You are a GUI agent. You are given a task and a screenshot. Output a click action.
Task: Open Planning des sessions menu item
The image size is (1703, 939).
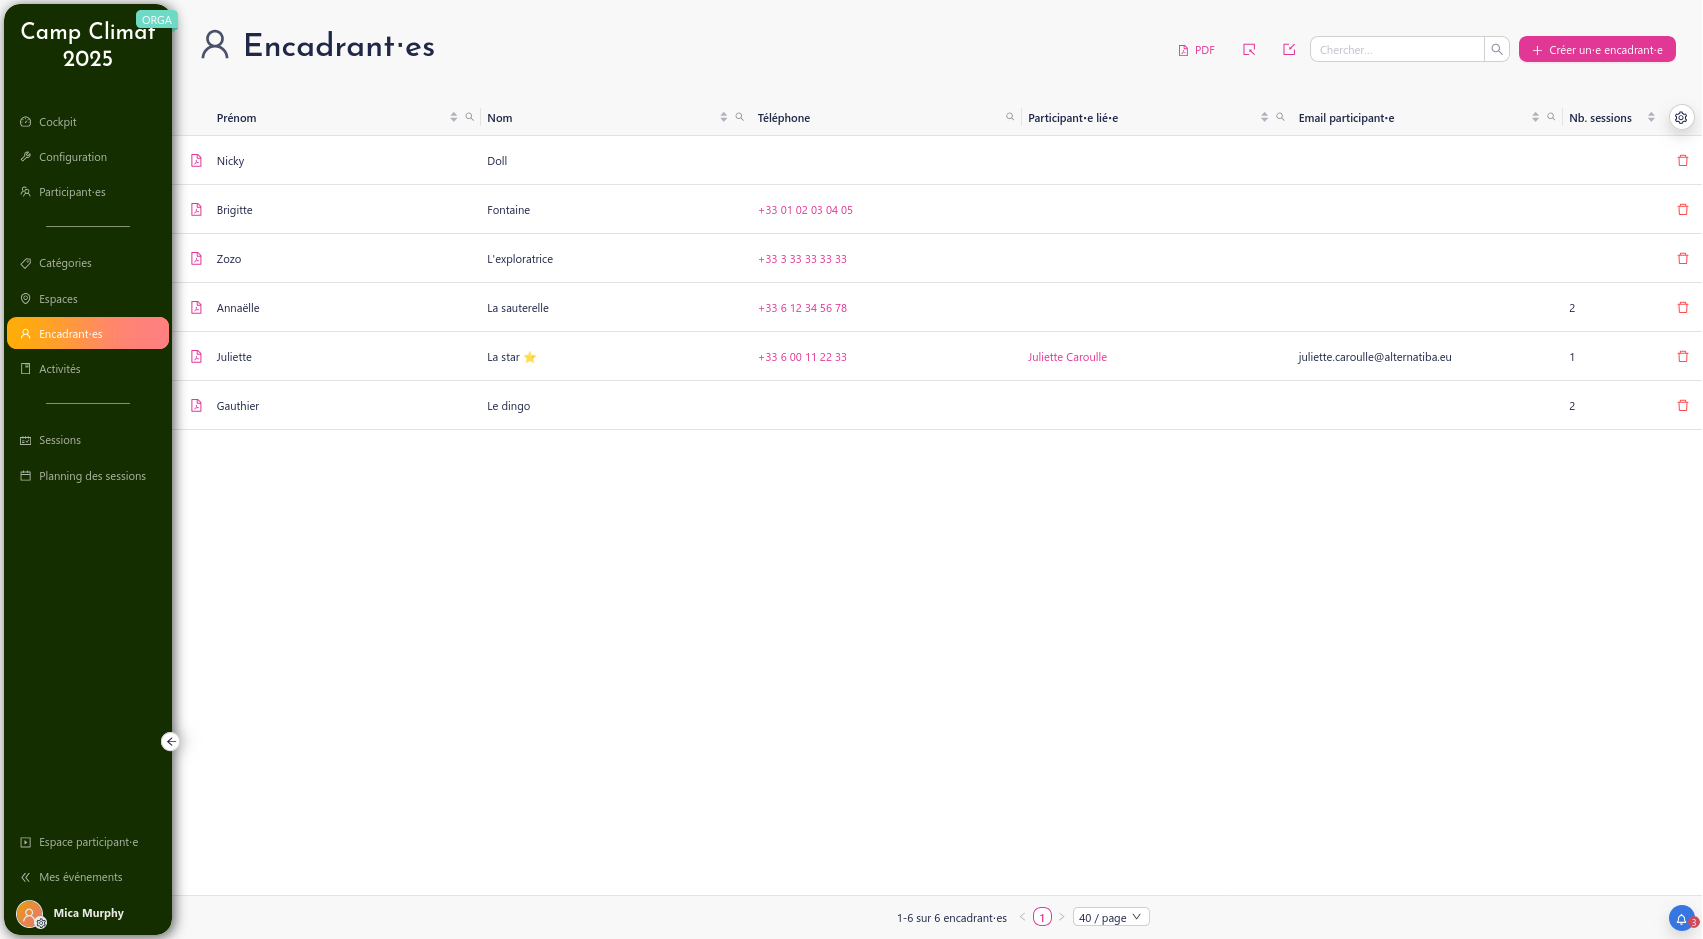(x=92, y=476)
